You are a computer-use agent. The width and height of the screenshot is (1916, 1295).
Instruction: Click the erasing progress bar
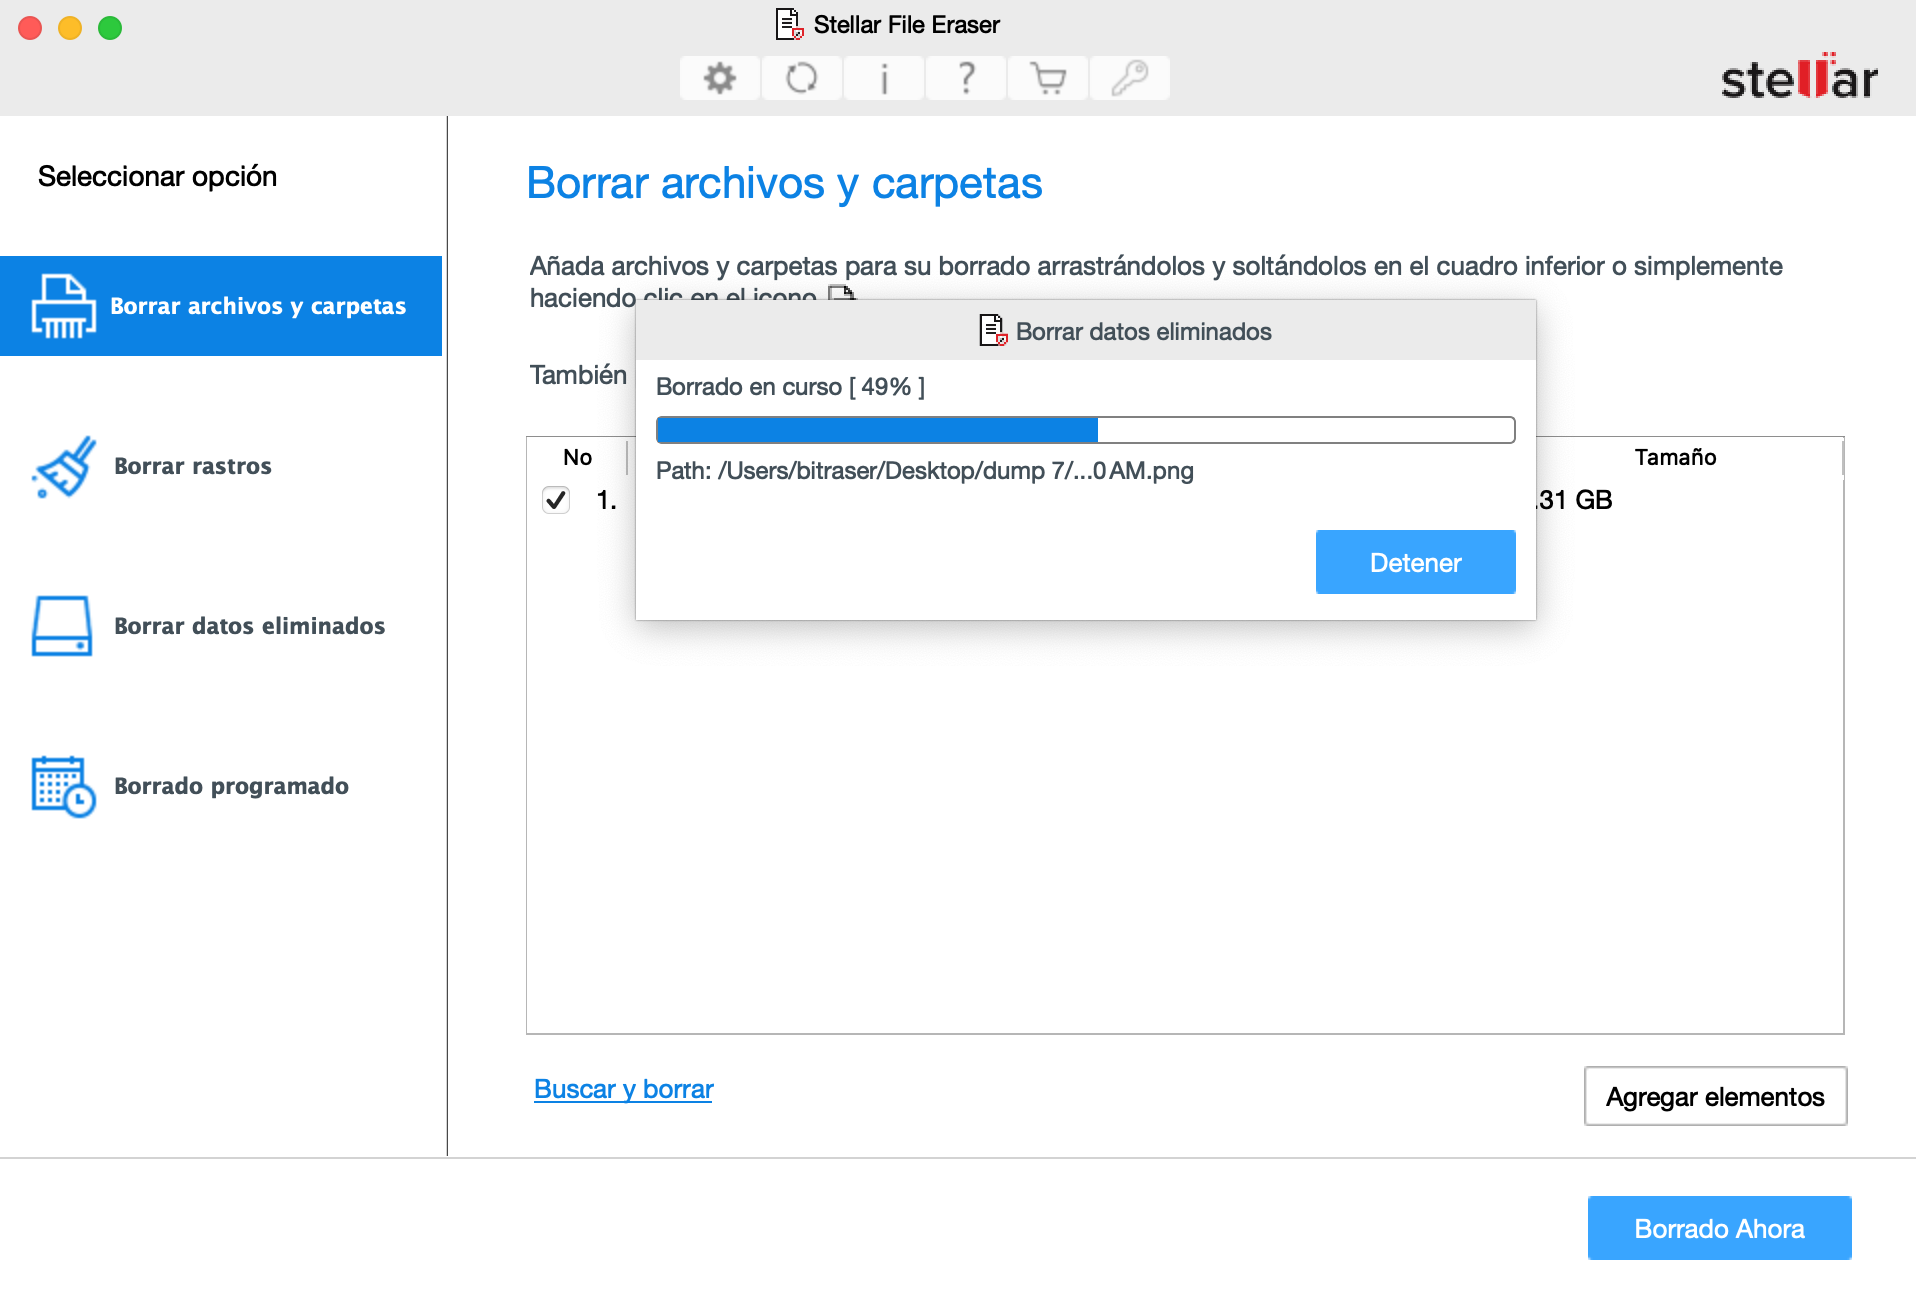(1085, 430)
